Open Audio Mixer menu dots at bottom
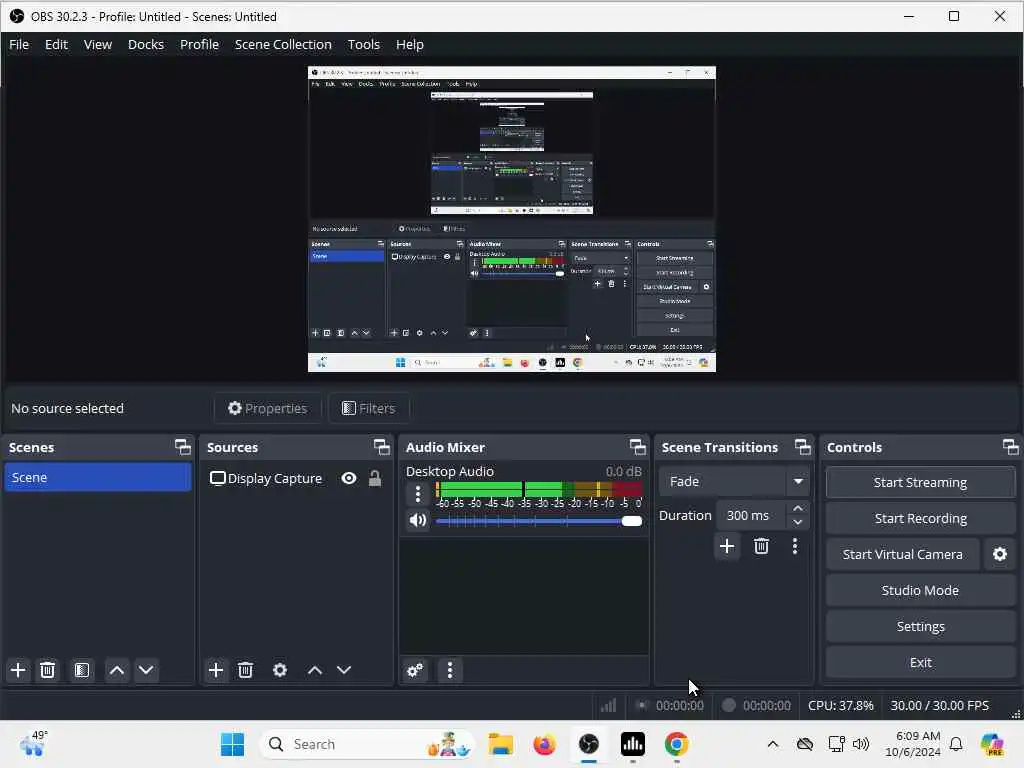 tap(449, 670)
